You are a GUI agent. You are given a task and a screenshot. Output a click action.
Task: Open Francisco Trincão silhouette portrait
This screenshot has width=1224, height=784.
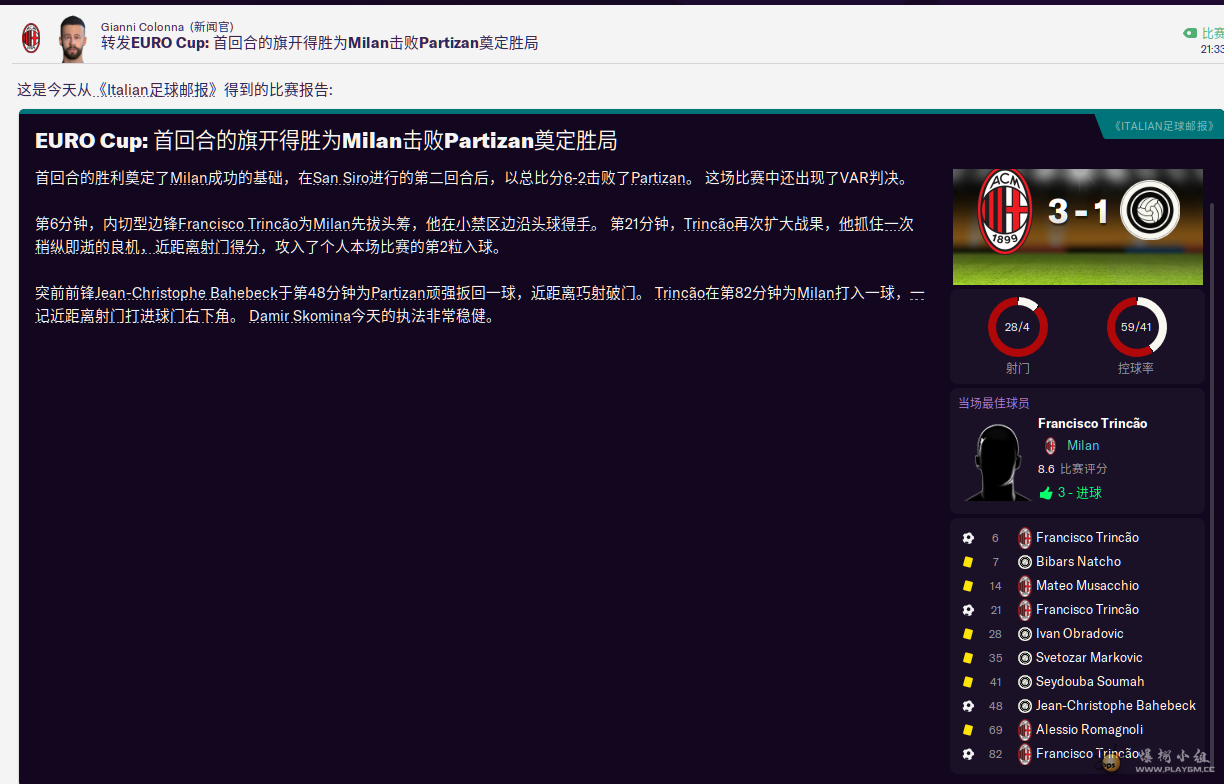[x=996, y=463]
